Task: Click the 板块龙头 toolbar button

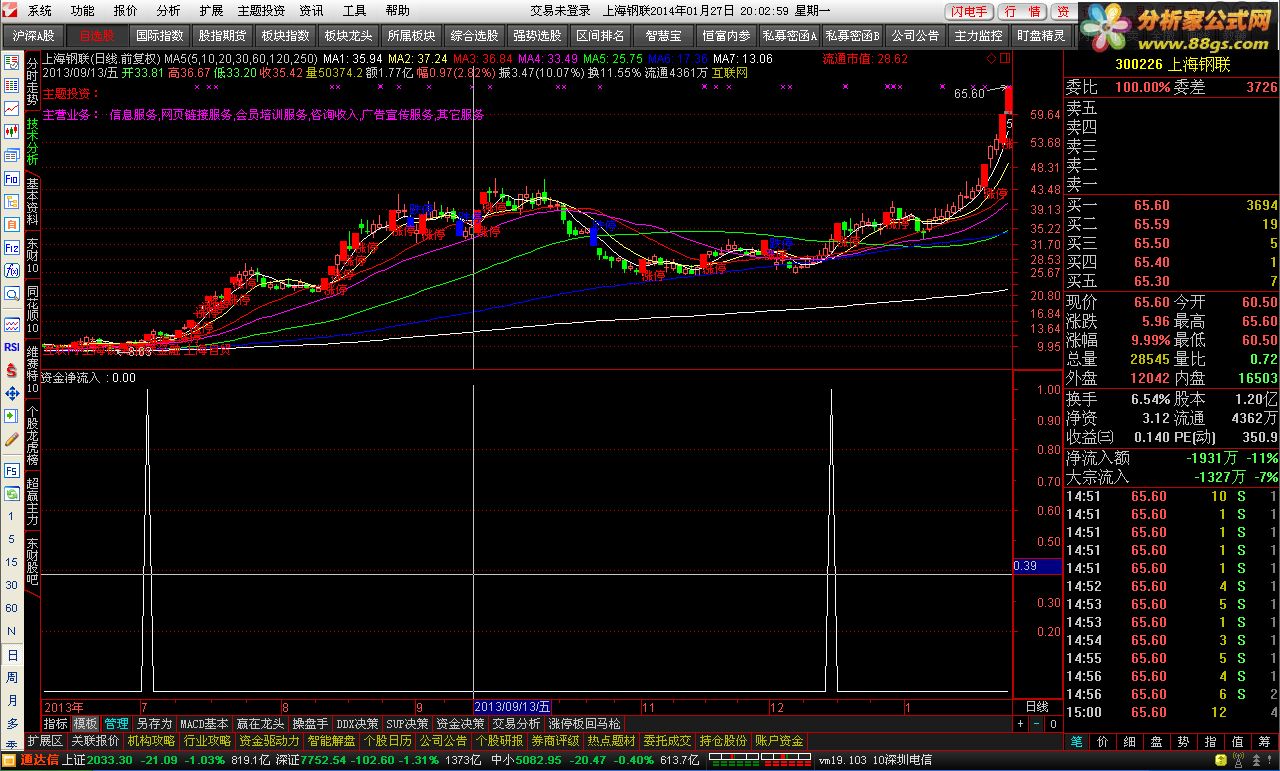Action: (x=347, y=35)
